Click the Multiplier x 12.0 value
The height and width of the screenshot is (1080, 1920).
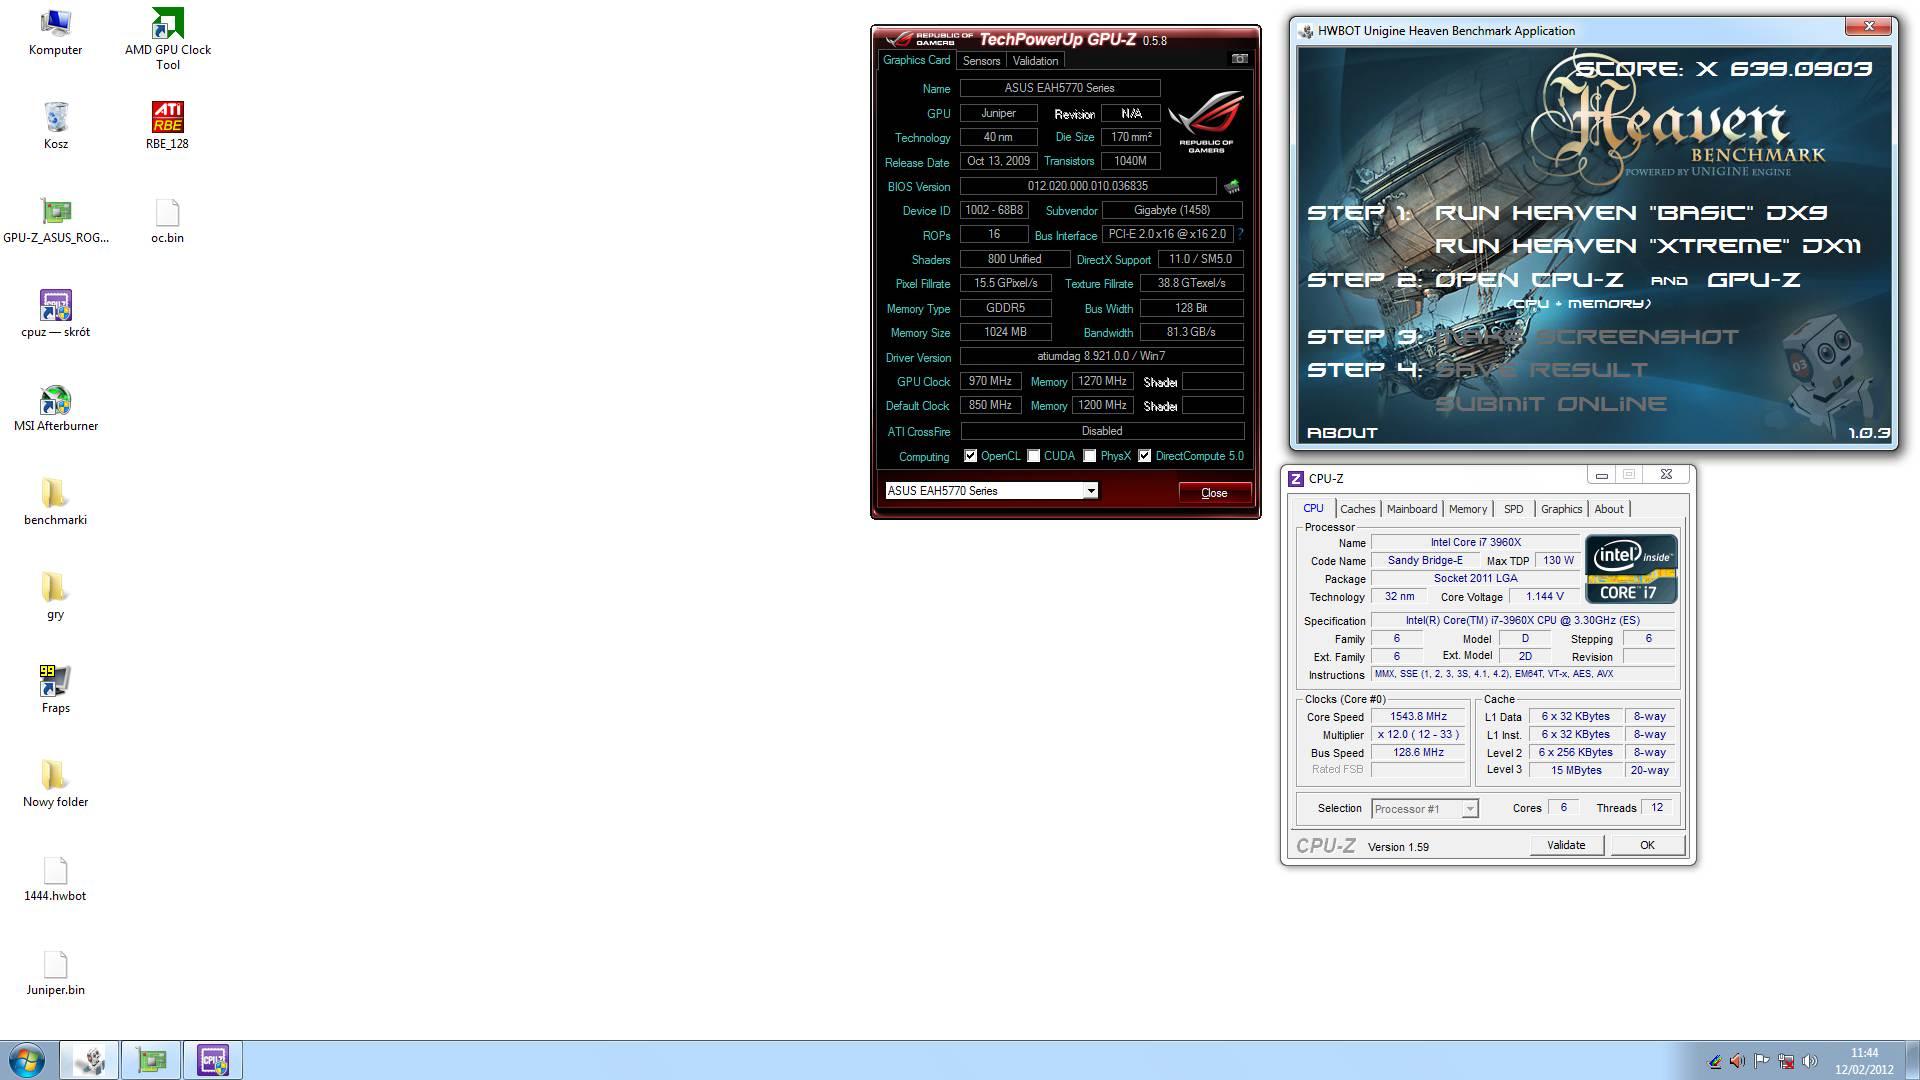[1418, 735]
